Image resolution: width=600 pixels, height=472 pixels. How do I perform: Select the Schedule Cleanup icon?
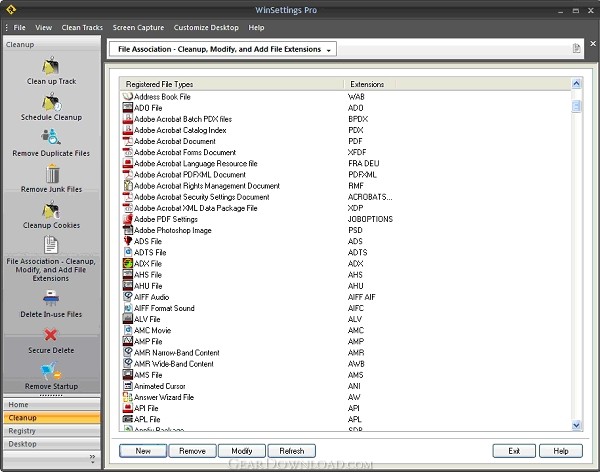(x=51, y=102)
